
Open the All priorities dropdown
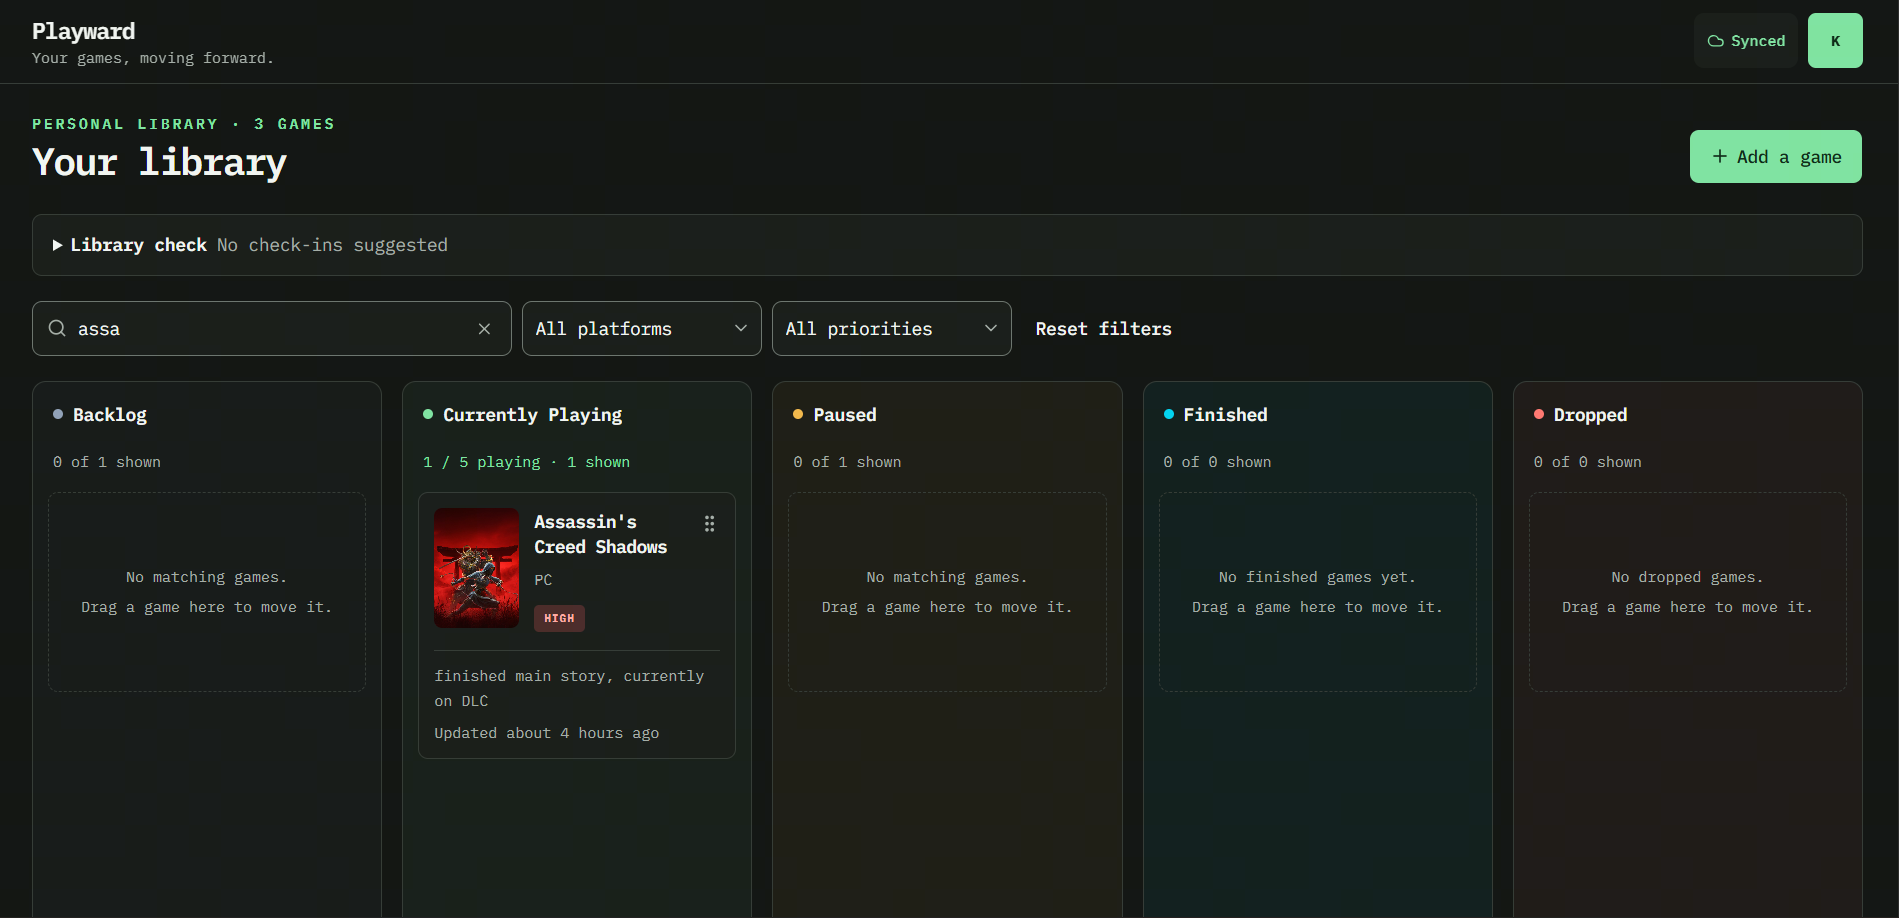pos(892,329)
